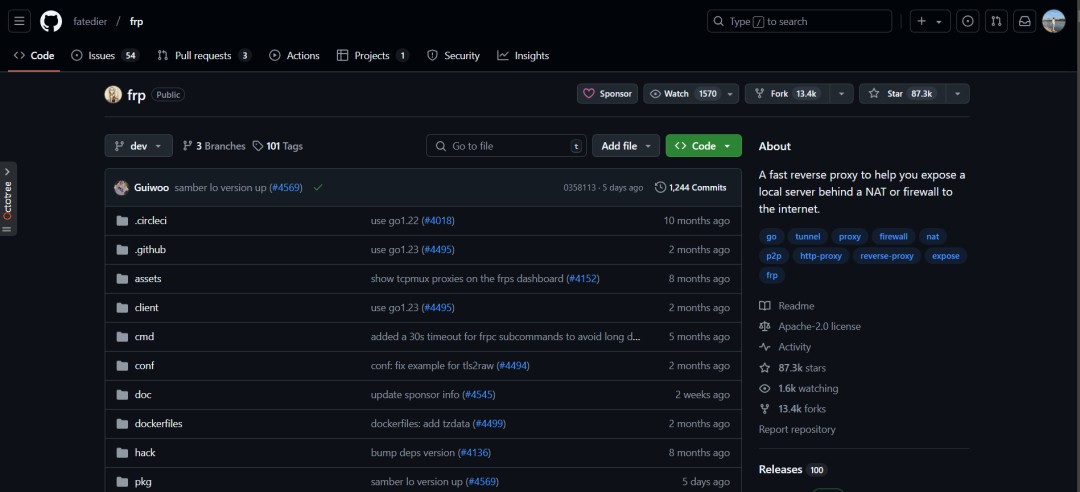Open the Add file dropdown
Viewport: 1080px width, 492px height.
pos(626,146)
